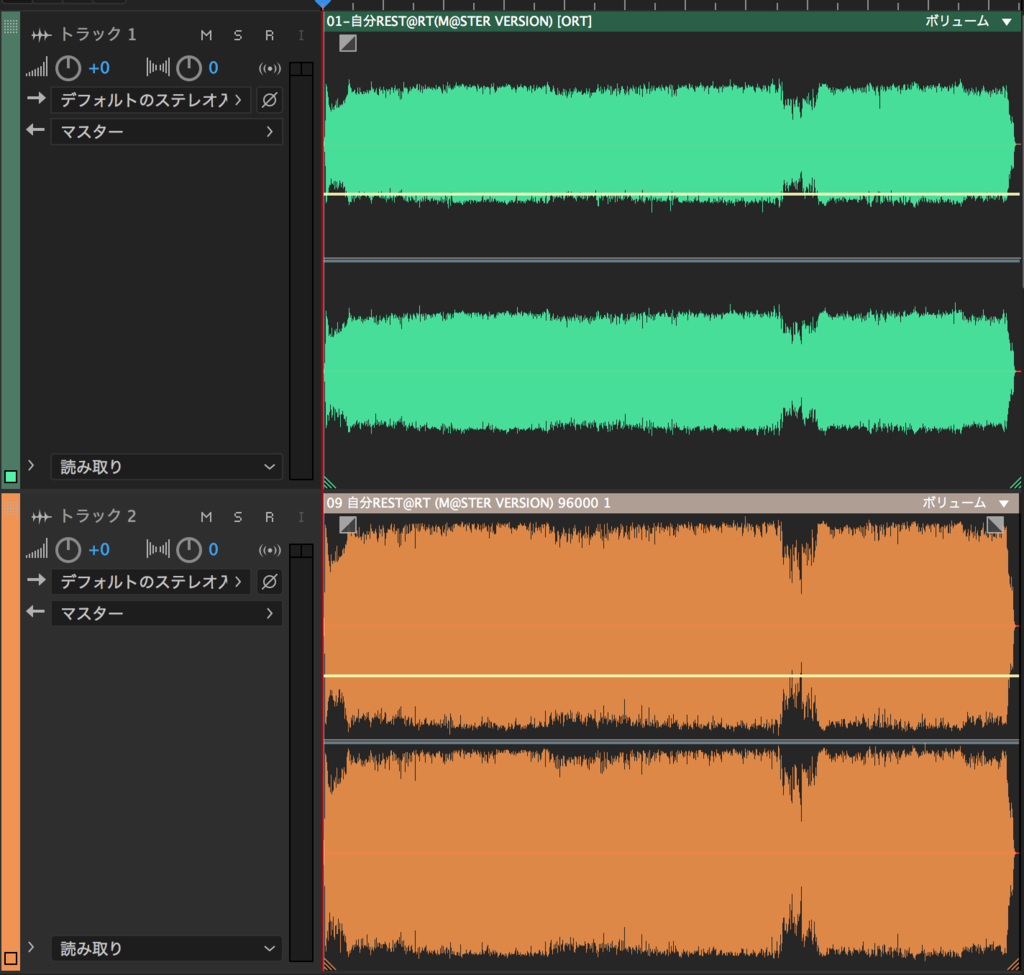Click the fade-in handle on the orange clip
Screen dimensions: 1024x975
click(348, 524)
